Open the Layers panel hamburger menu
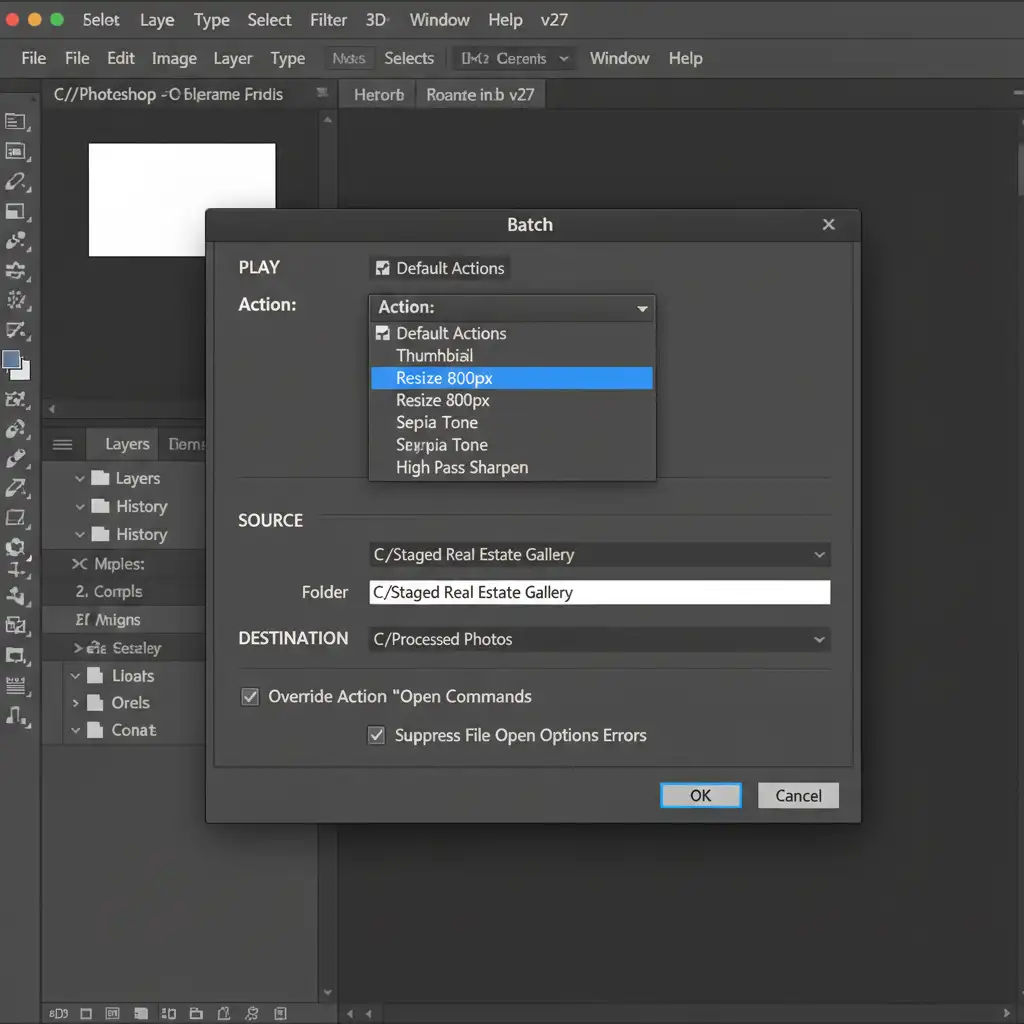This screenshot has width=1024, height=1024. [x=62, y=445]
